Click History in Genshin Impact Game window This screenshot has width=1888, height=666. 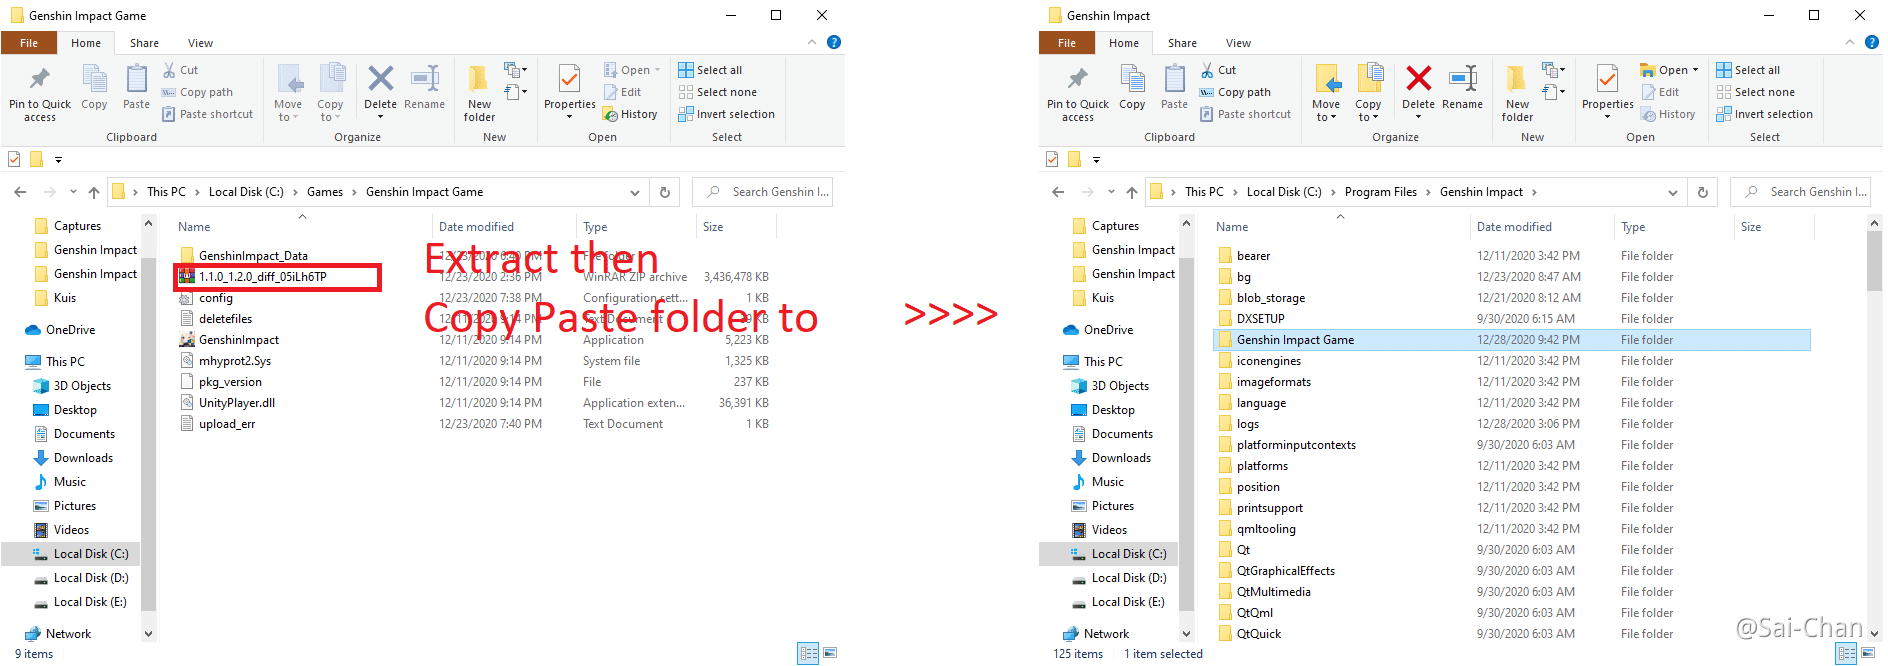tap(630, 115)
